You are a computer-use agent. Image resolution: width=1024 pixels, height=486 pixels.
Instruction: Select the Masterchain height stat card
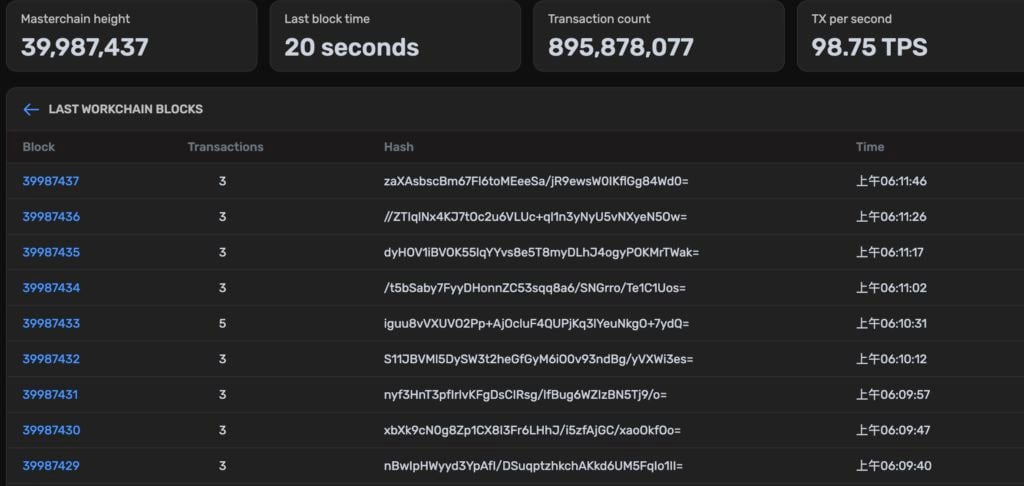[131, 36]
